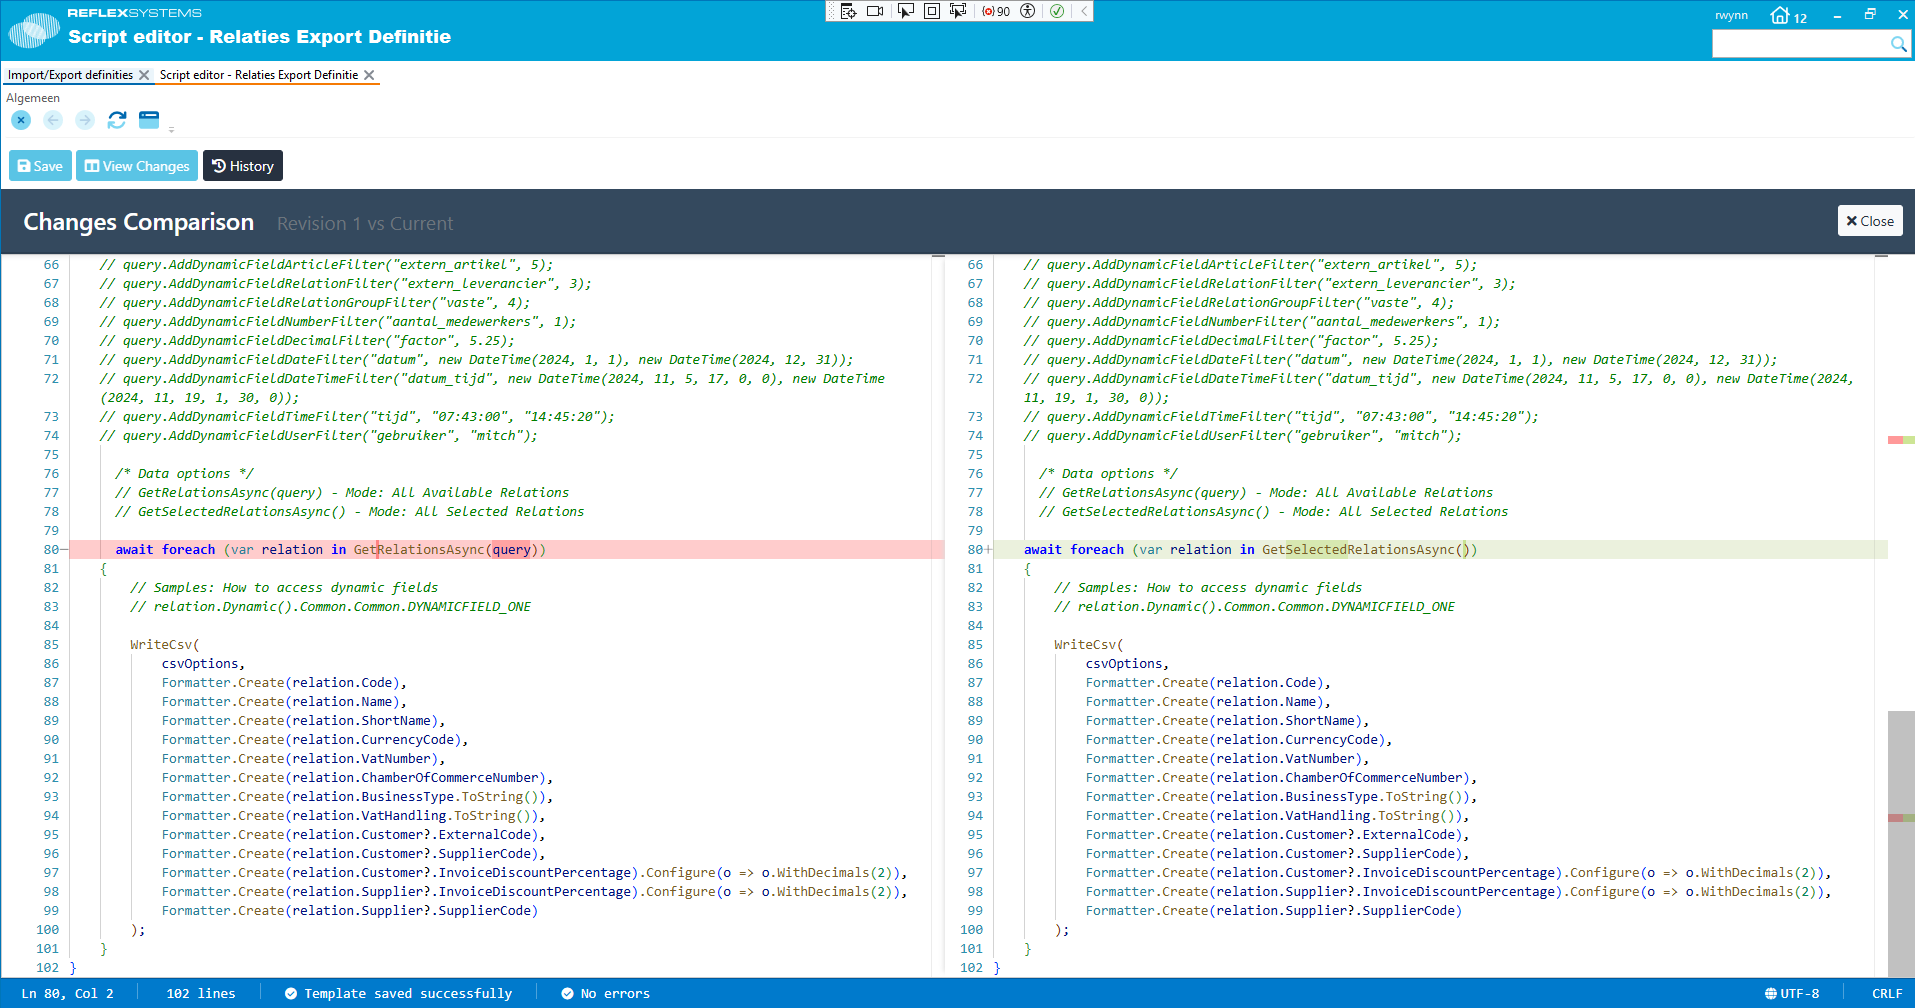
Task: Click the select-element pointer icon in floating toolbar
Action: (905, 11)
